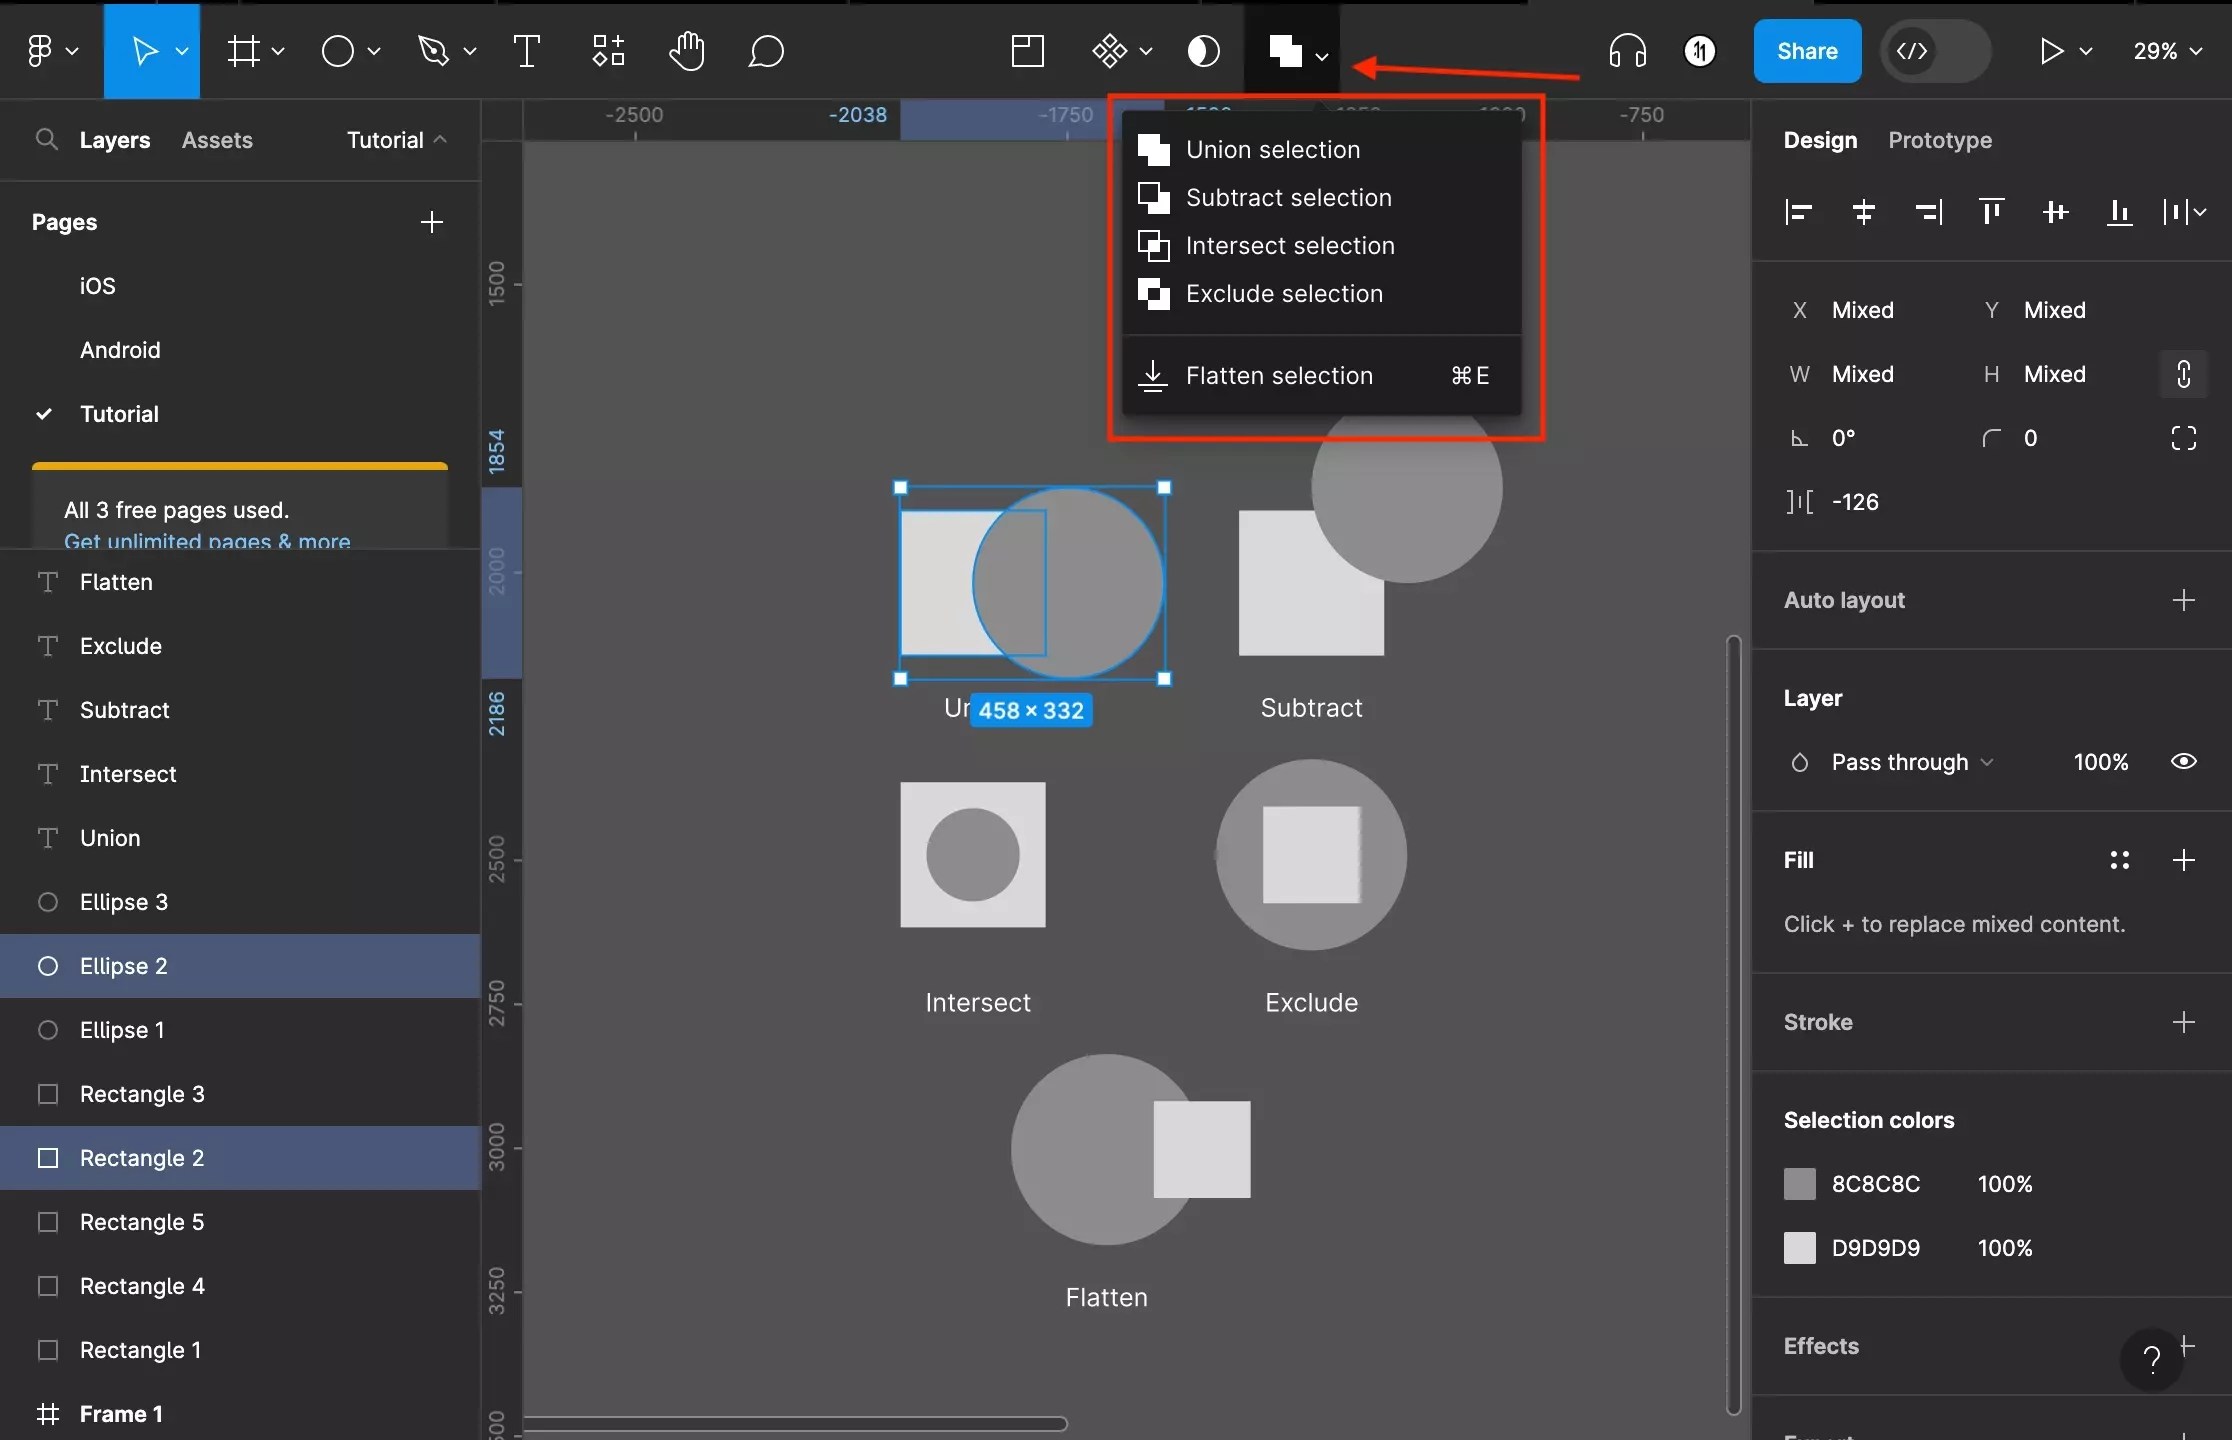Click the 8C8C8C selection color swatch
The width and height of the screenshot is (2232, 1440).
coord(1800,1183)
